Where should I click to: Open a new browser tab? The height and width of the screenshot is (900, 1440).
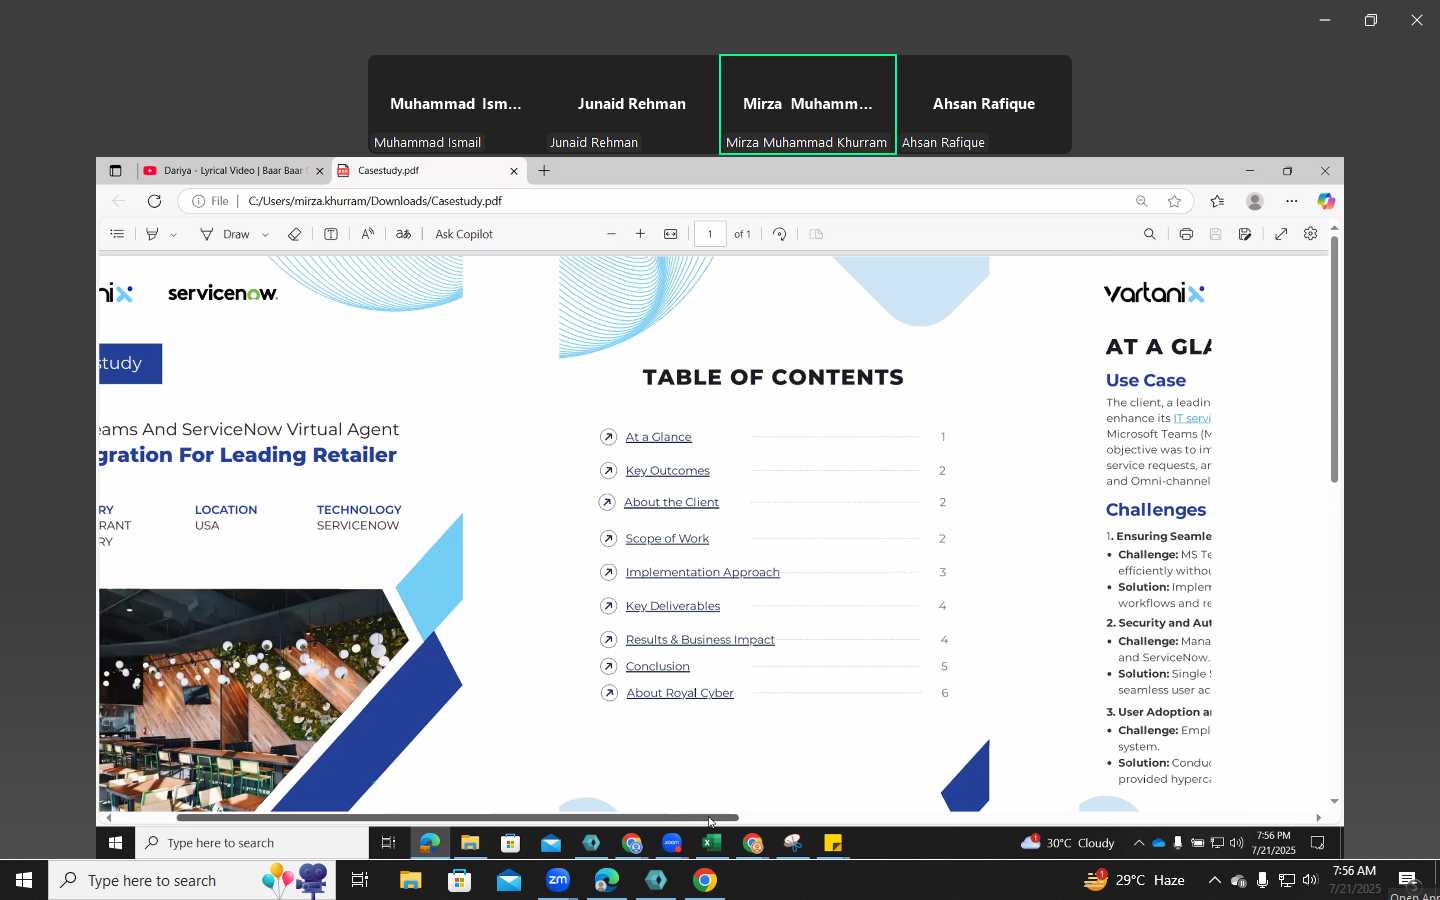pos(544,171)
